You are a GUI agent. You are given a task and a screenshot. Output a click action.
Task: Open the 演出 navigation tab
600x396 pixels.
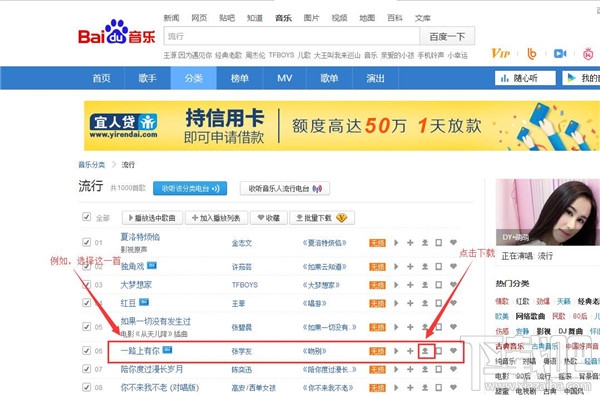pos(375,78)
